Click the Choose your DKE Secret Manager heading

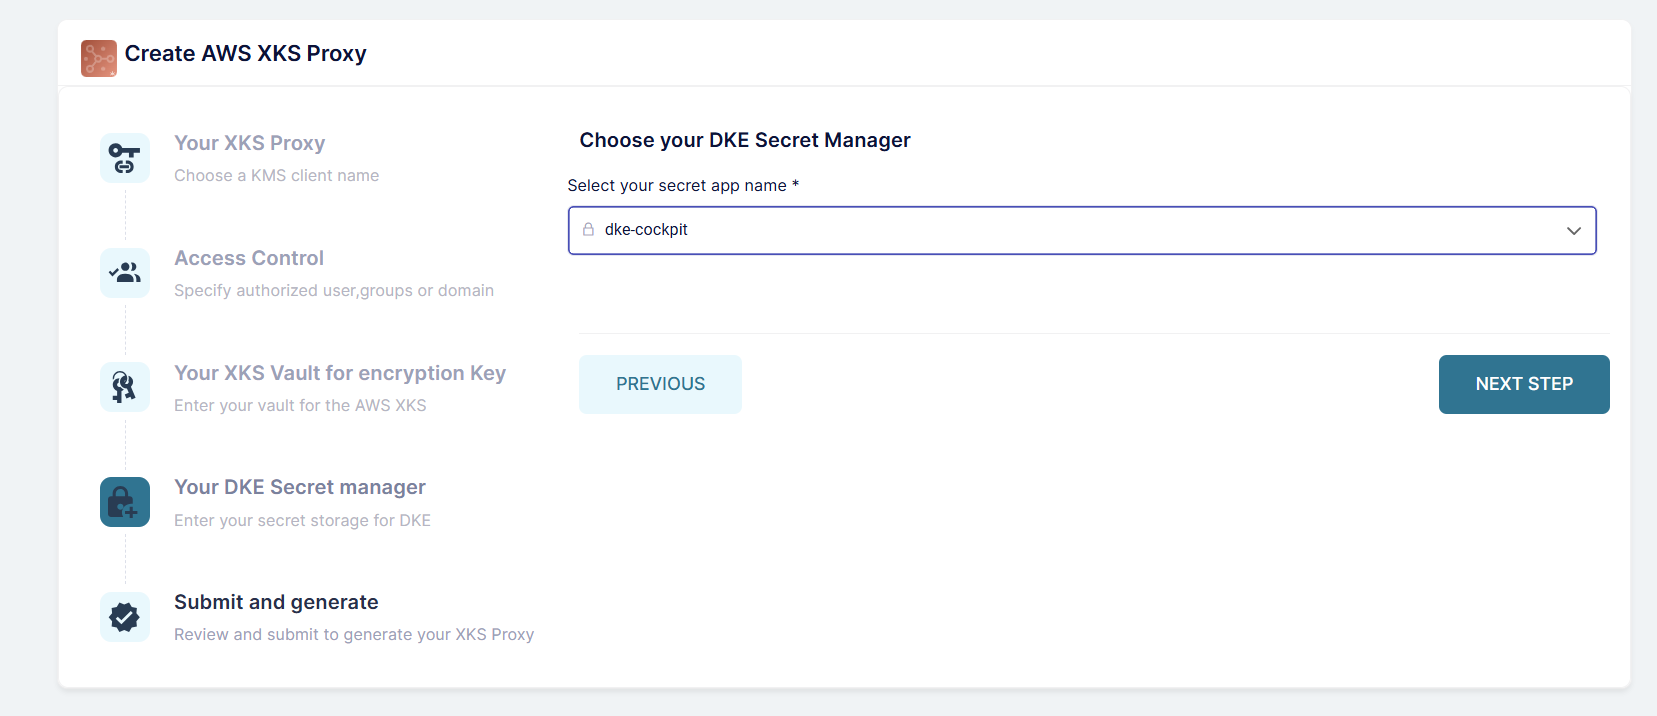coord(745,140)
